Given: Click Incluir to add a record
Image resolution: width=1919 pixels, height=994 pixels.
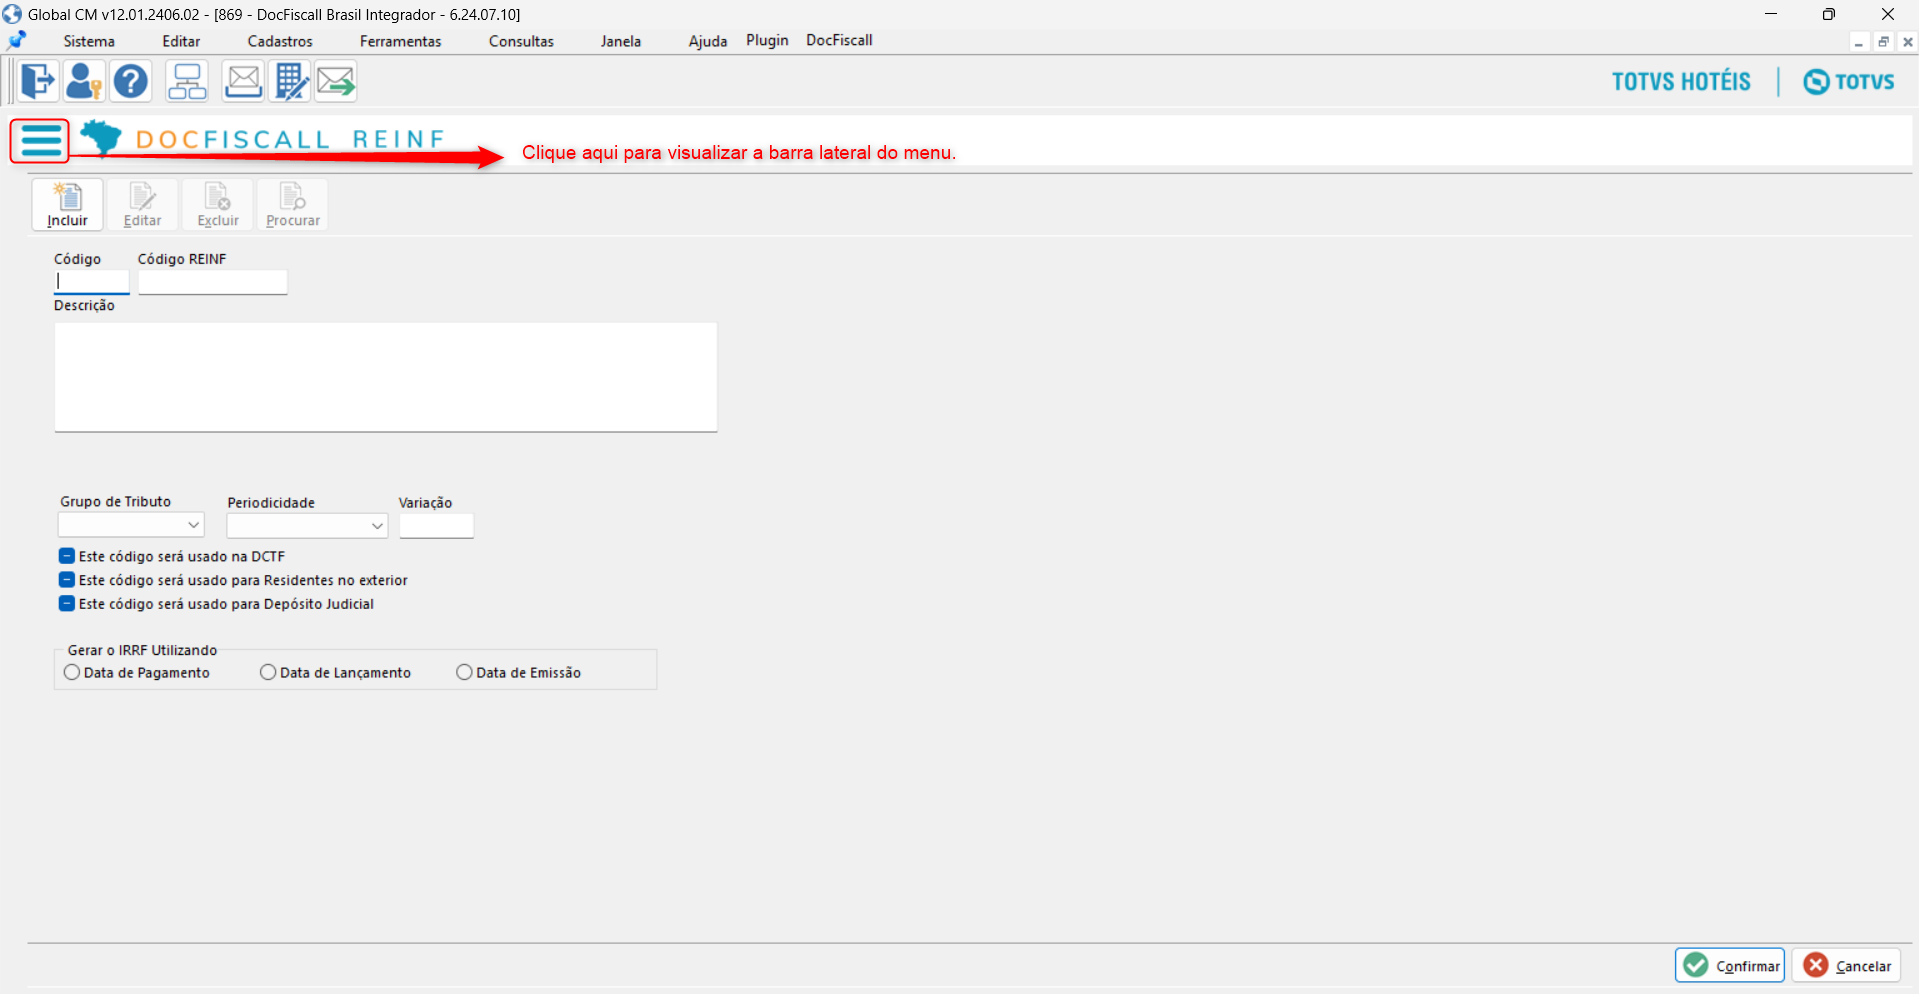Looking at the screenshot, I should pyautogui.click(x=67, y=204).
